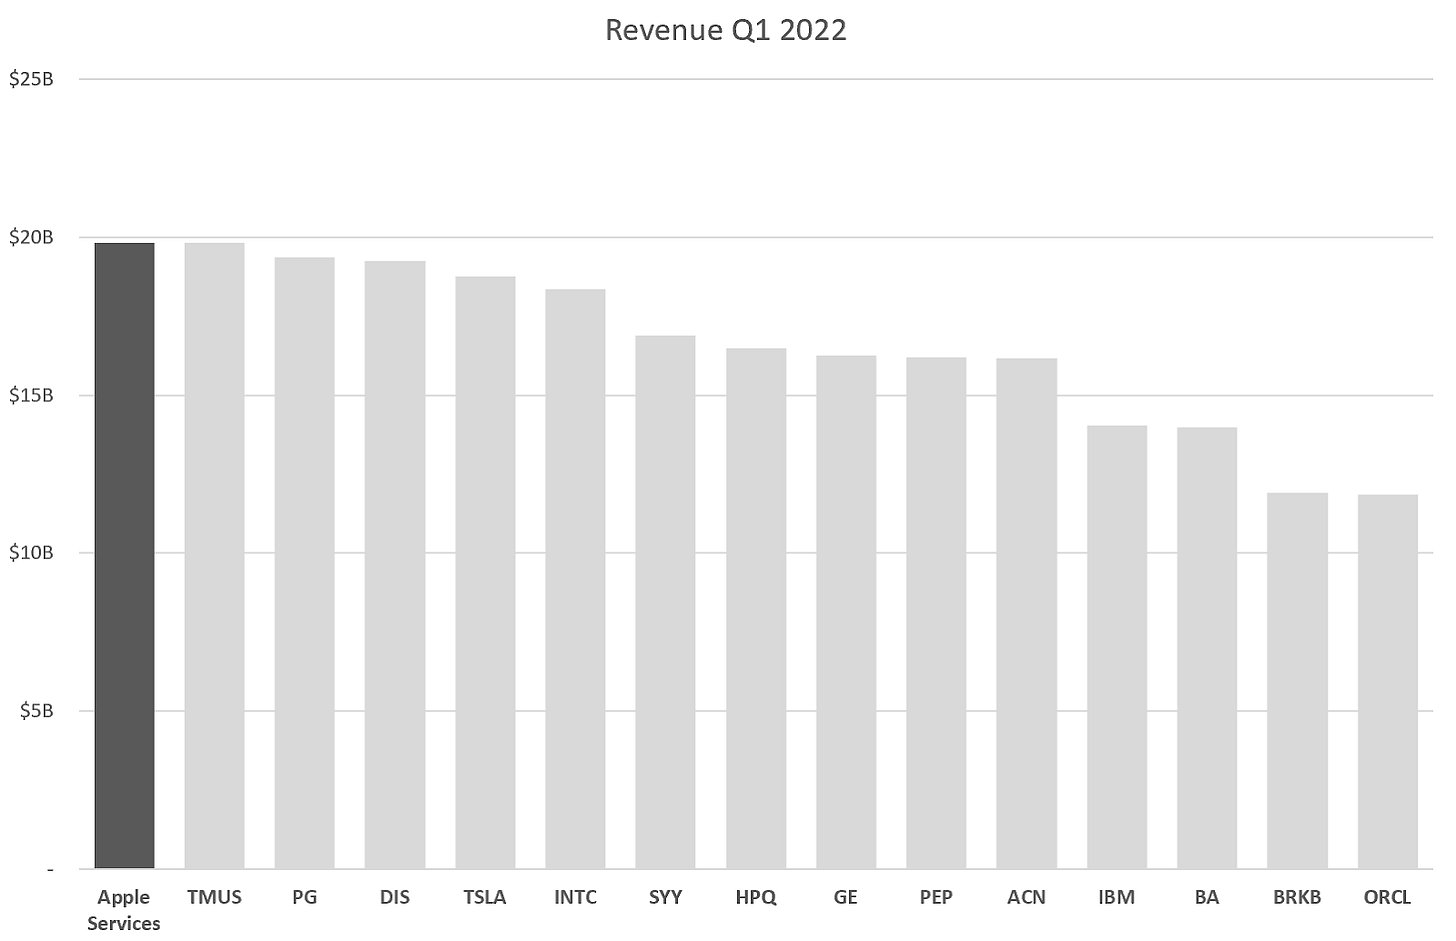Click the TMUS axis label
The height and width of the screenshot is (941, 1456).
(x=215, y=897)
